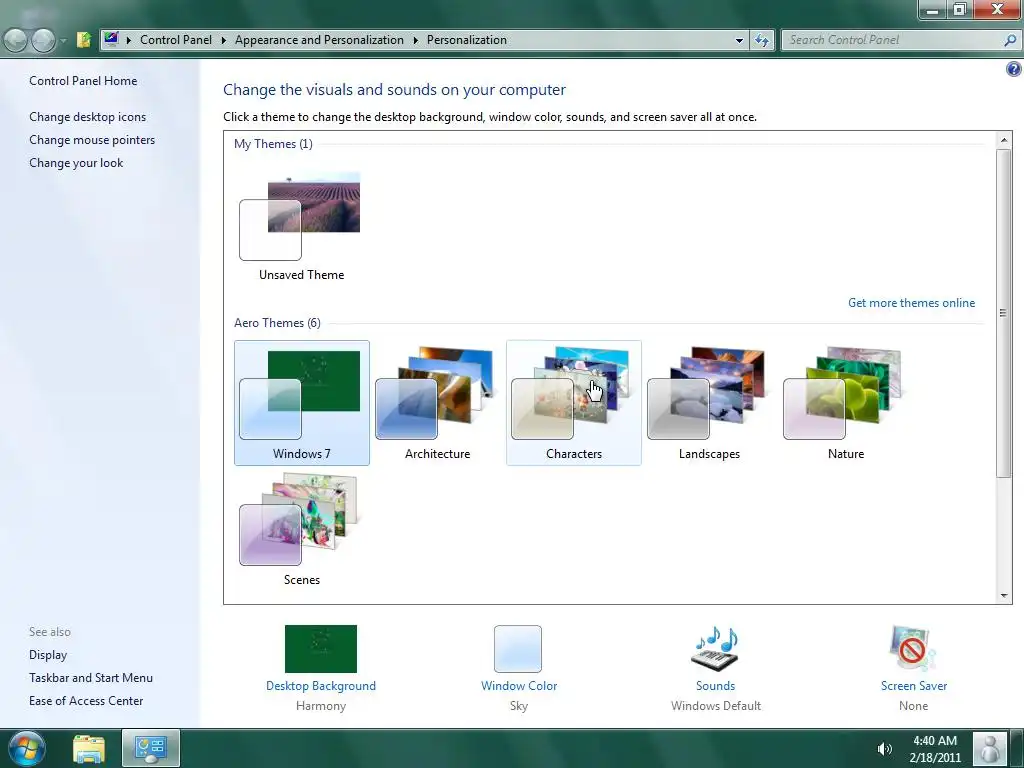The image size is (1024, 768).
Task: Expand arrow before Control Panel breadcrumb
Action: [x=129, y=40]
